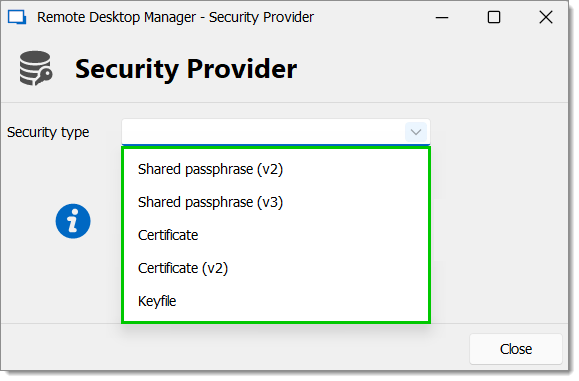Viewport: 579px width, 381px height.
Task: Click the Security Provider database key icon
Action: point(35,68)
